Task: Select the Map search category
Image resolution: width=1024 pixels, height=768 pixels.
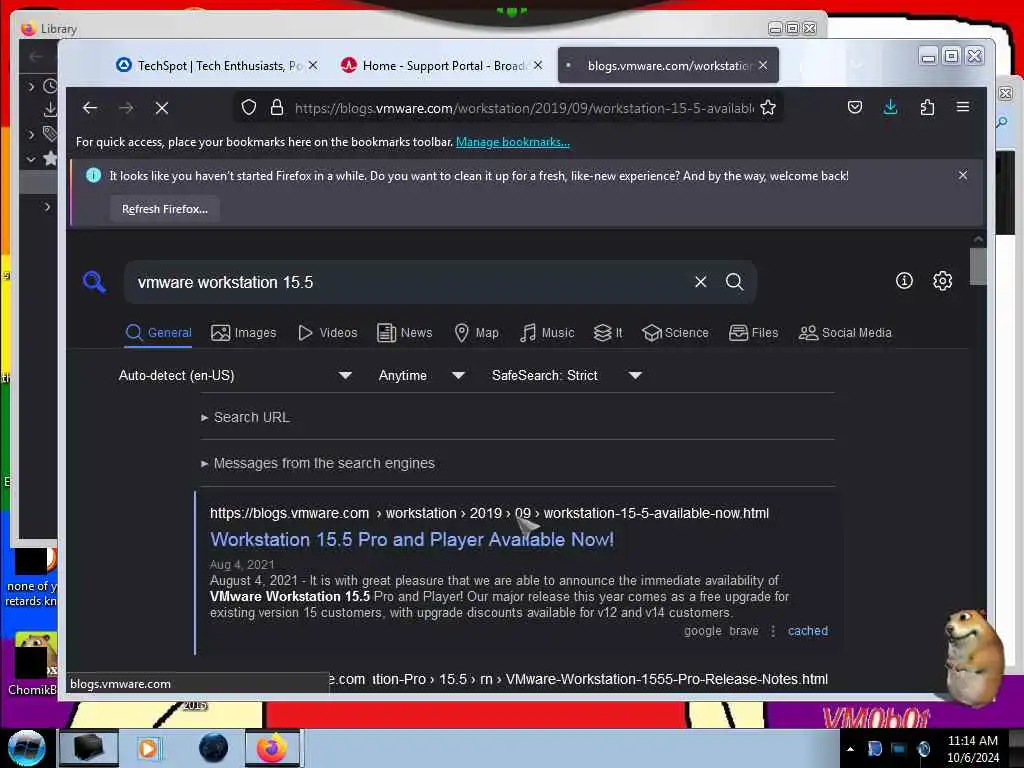Action: (476, 333)
